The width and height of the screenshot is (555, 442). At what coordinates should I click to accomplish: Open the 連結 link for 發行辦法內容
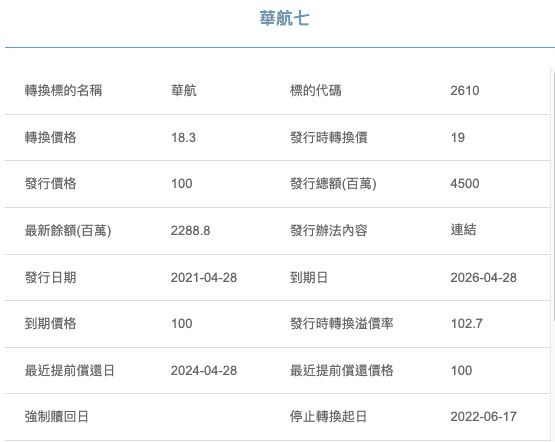point(463,230)
